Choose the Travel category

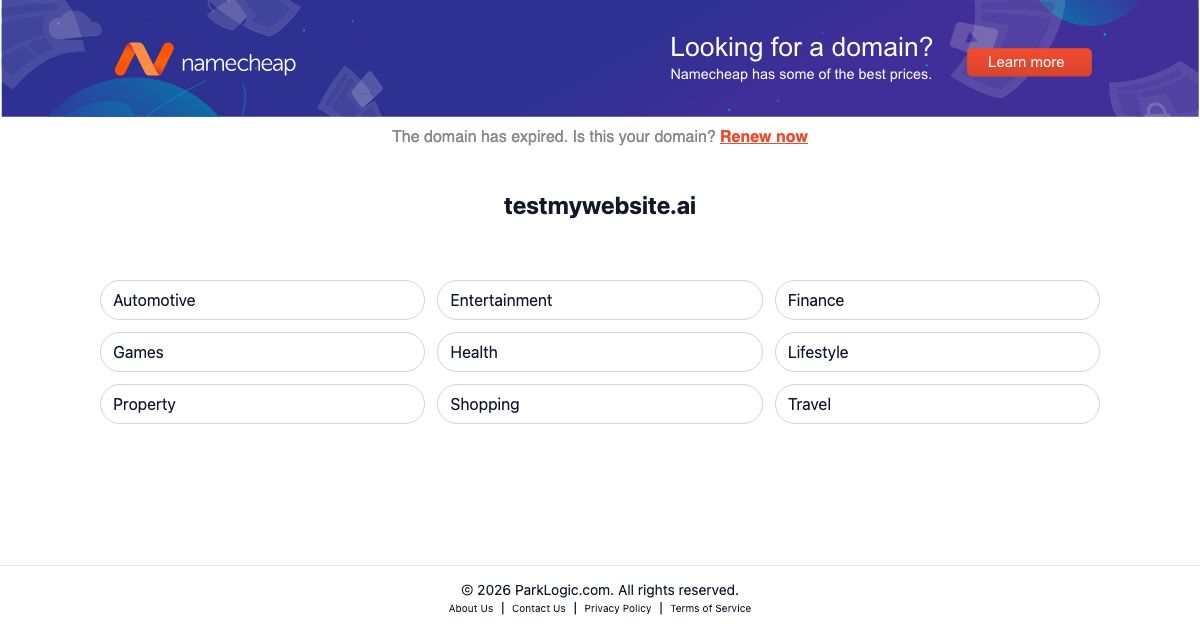coord(937,404)
